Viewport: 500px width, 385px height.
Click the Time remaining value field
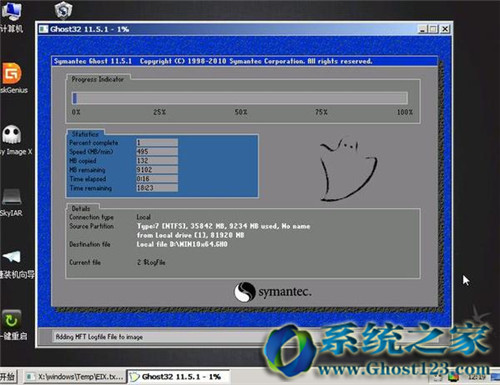(157, 188)
